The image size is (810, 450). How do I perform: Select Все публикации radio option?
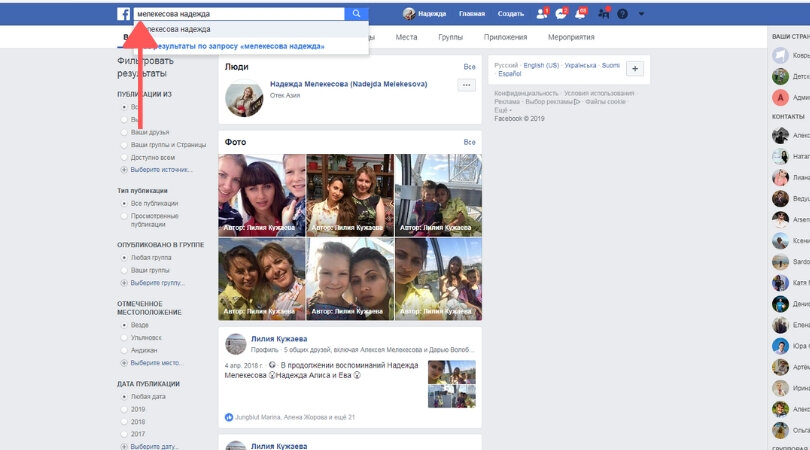tap(124, 204)
